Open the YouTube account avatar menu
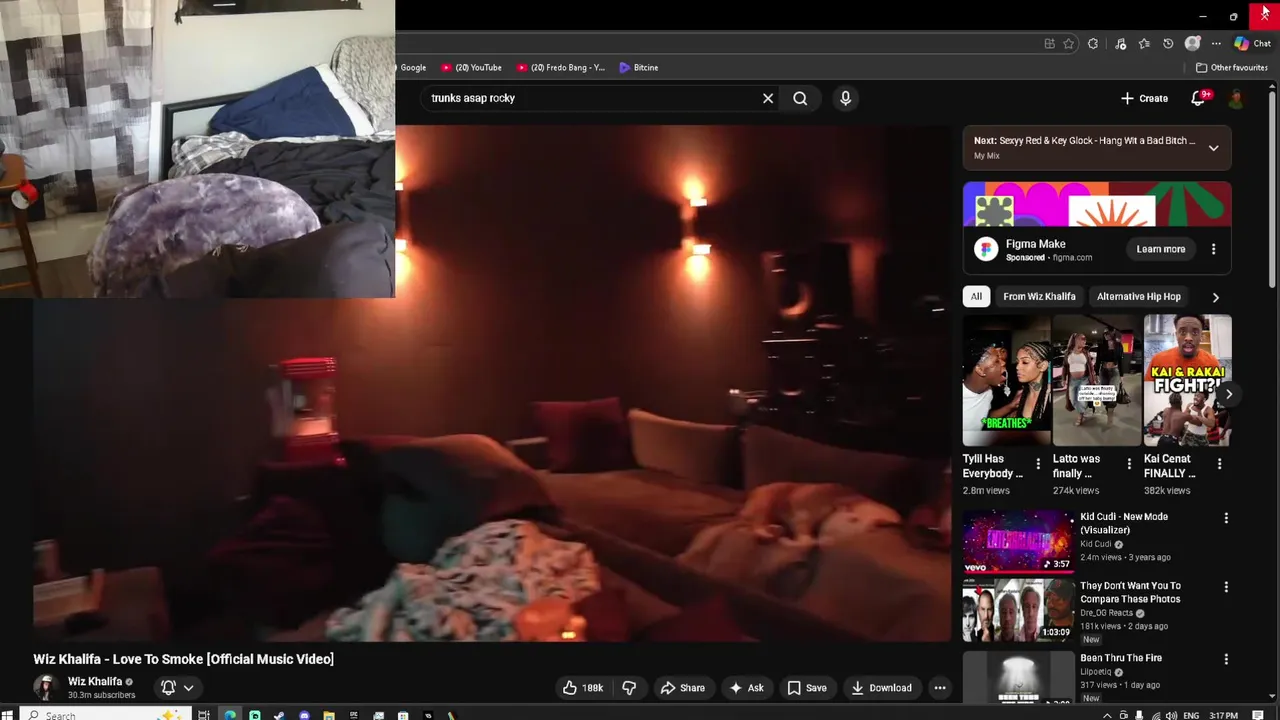Screen dimensions: 1280x720 pos(1237,98)
